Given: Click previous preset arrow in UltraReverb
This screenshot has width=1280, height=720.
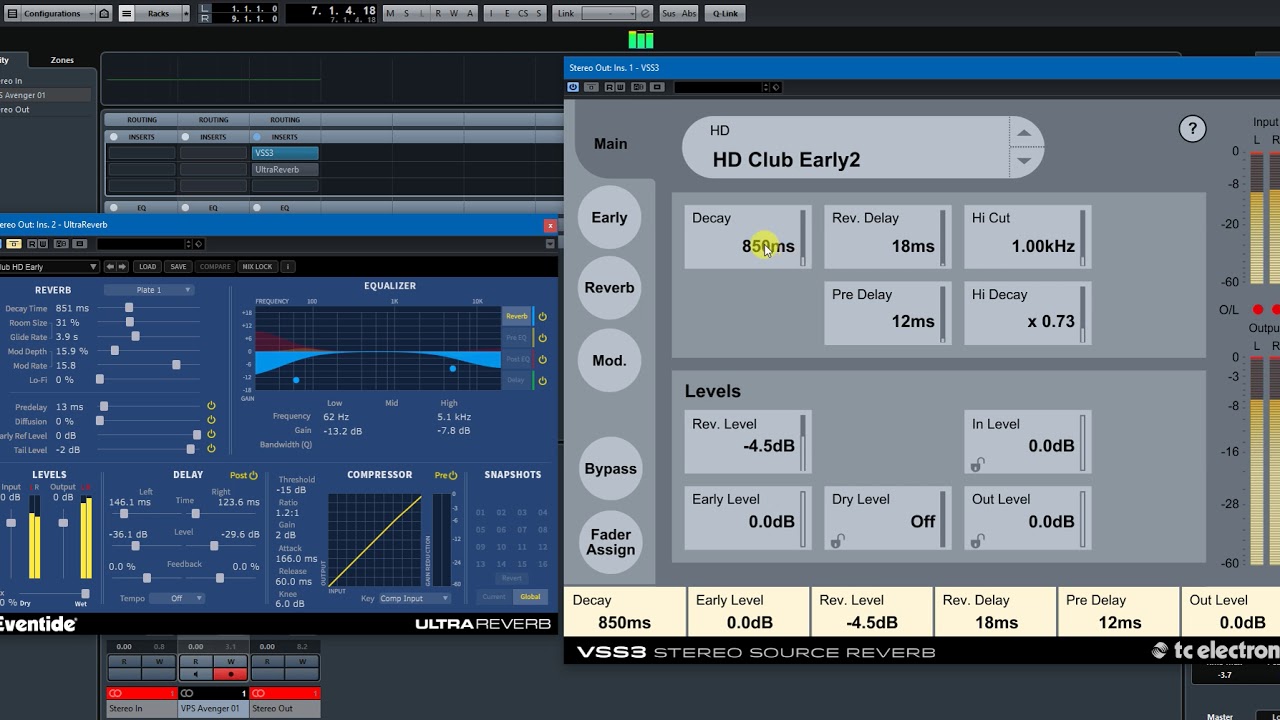Looking at the screenshot, I should coord(111,267).
